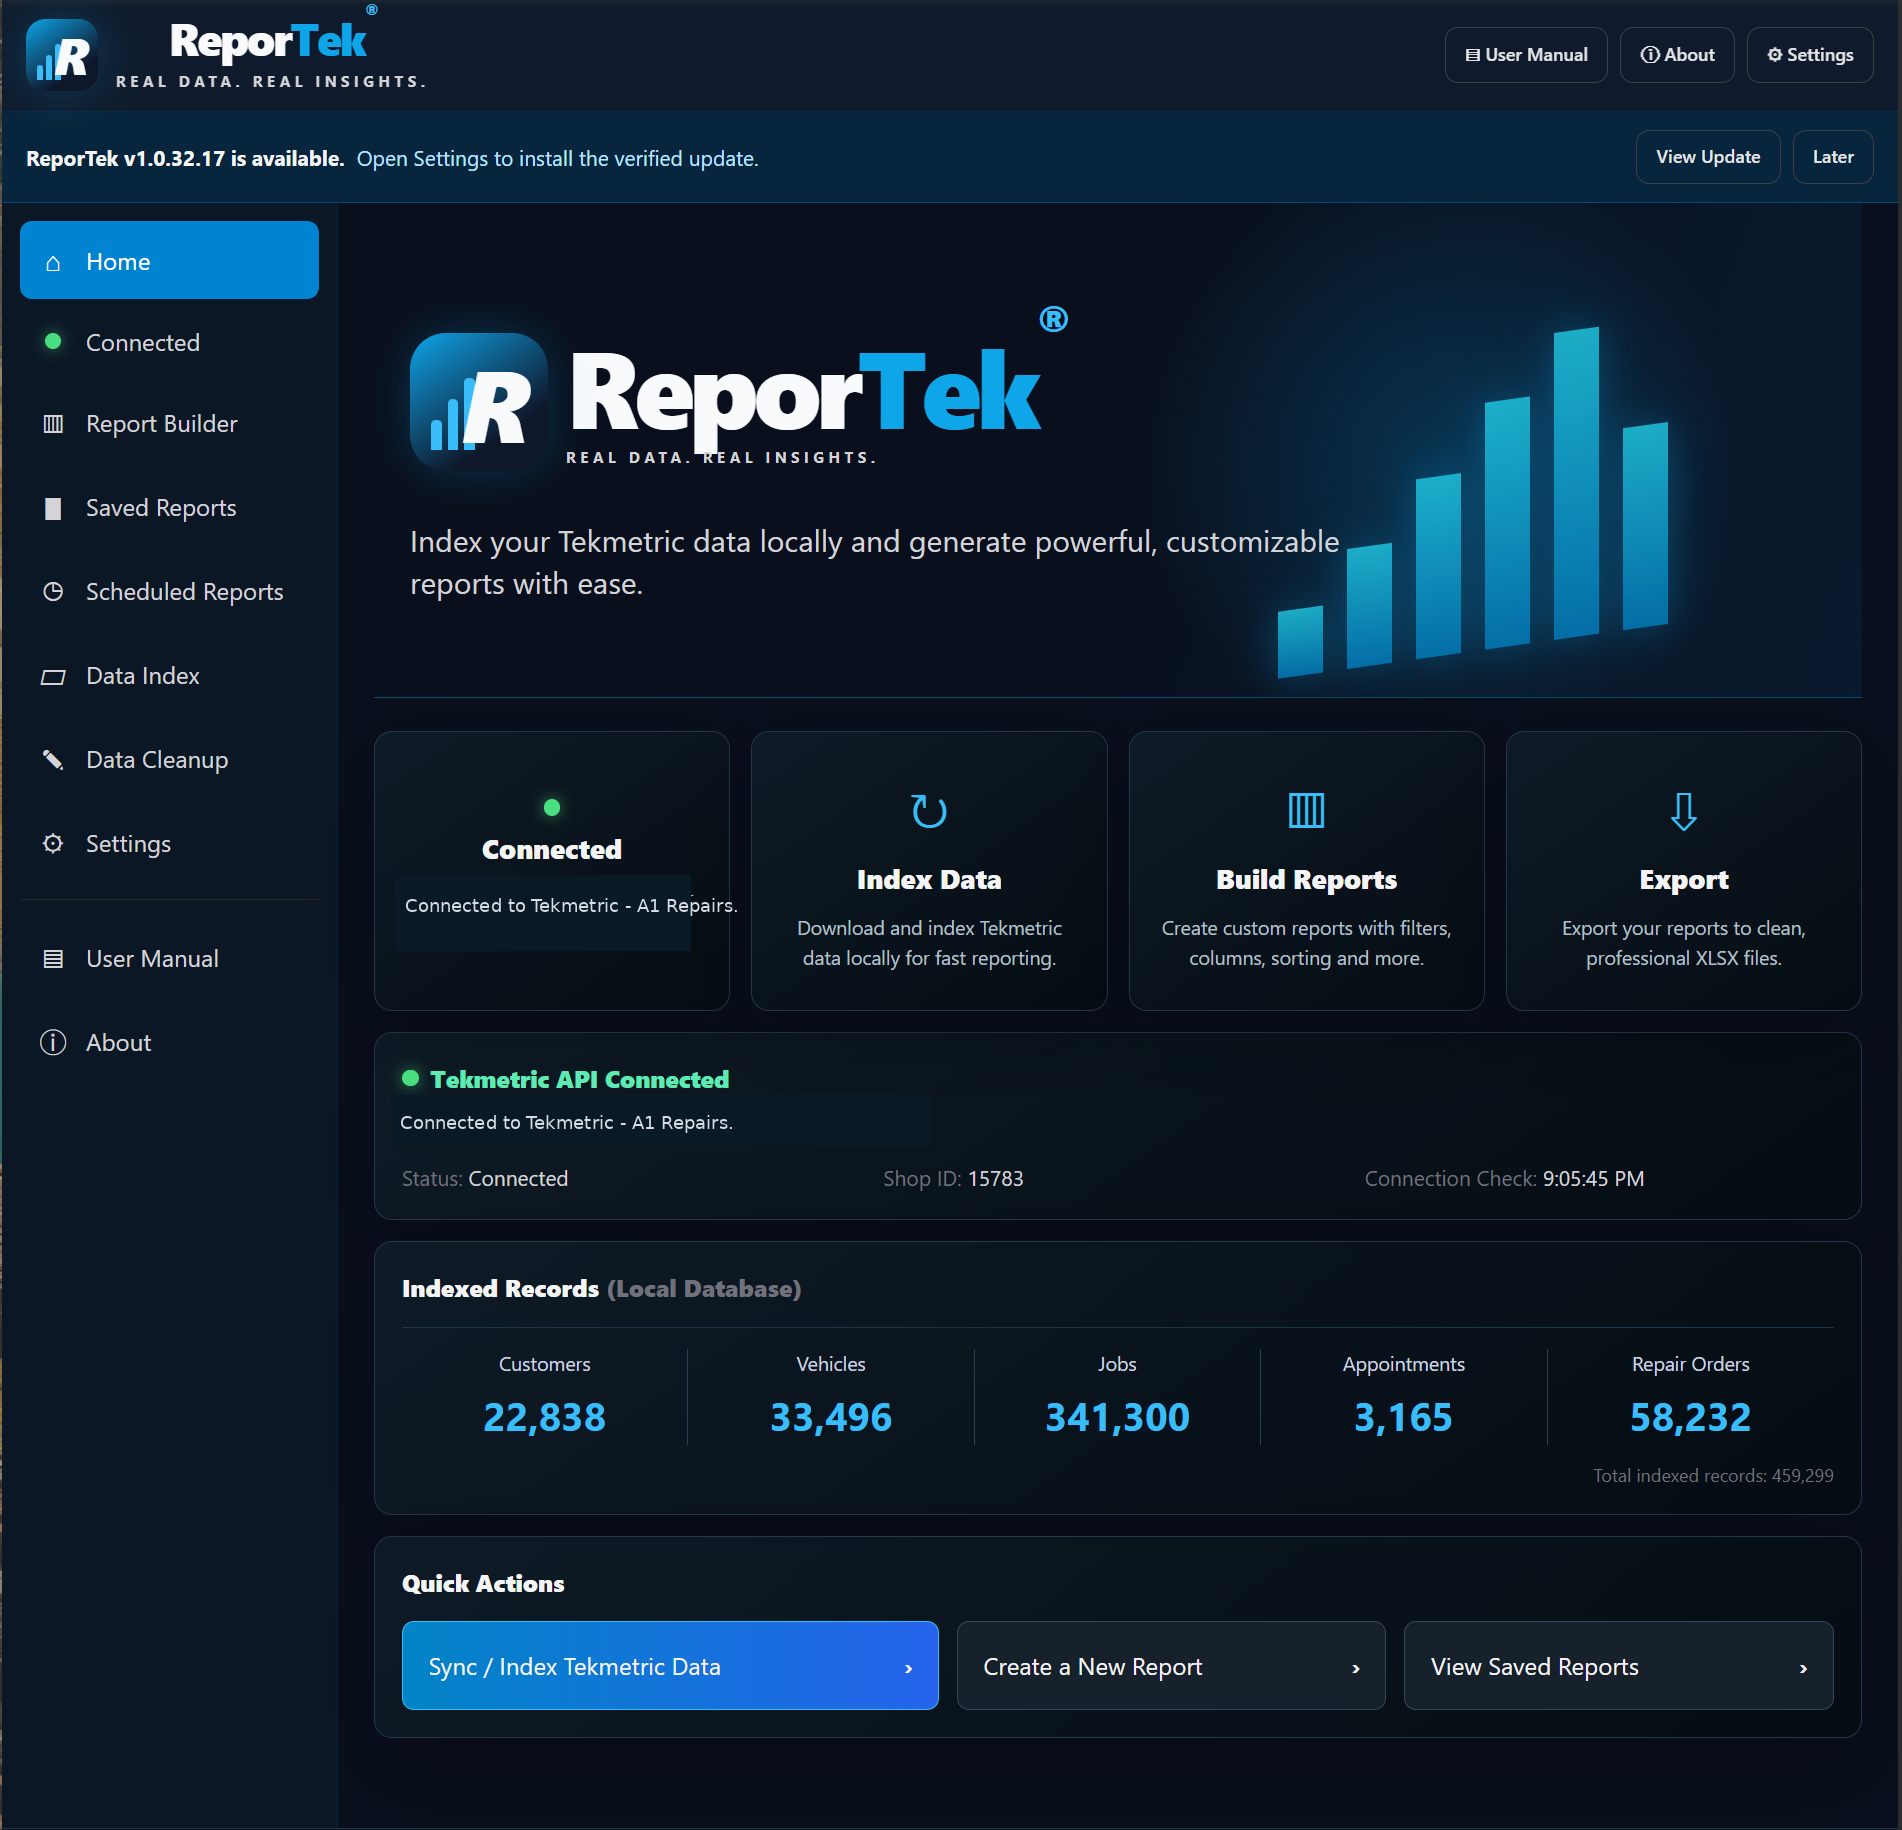Click the green Connected status dot in sidebar
The height and width of the screenshot is (1830, 1902).
pos(53,342)
